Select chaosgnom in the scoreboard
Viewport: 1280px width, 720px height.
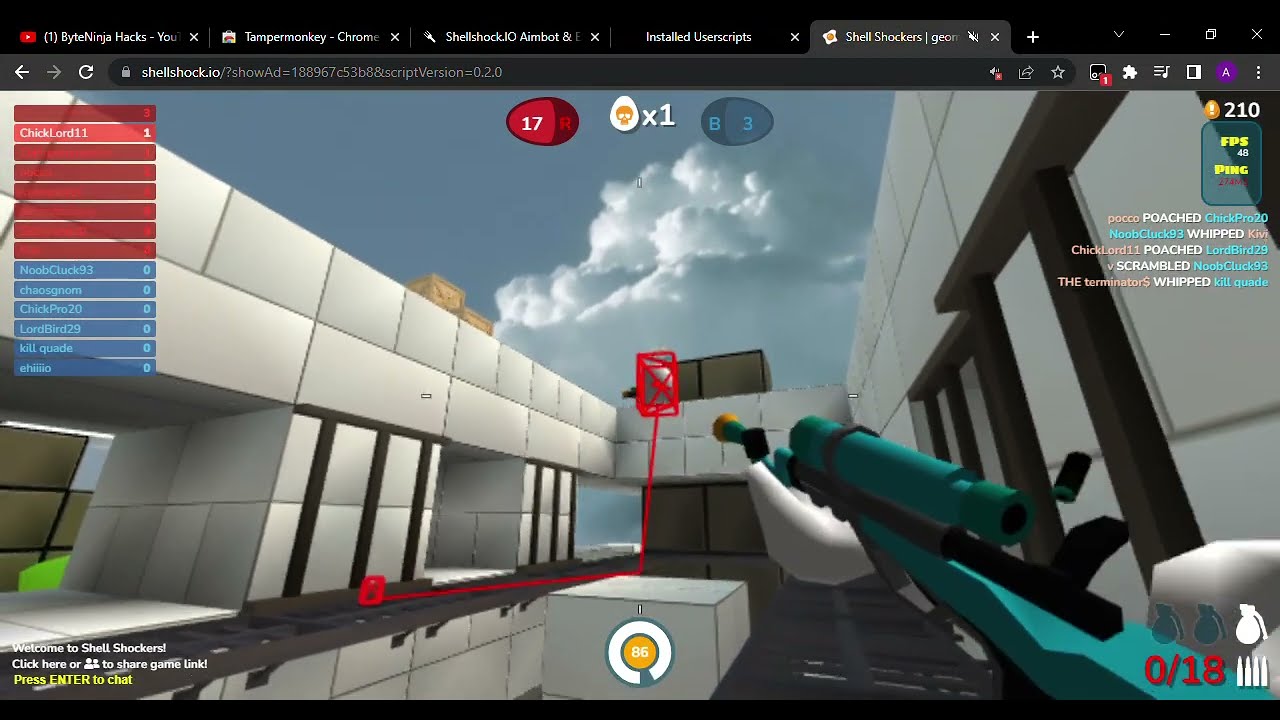point(85,290)
